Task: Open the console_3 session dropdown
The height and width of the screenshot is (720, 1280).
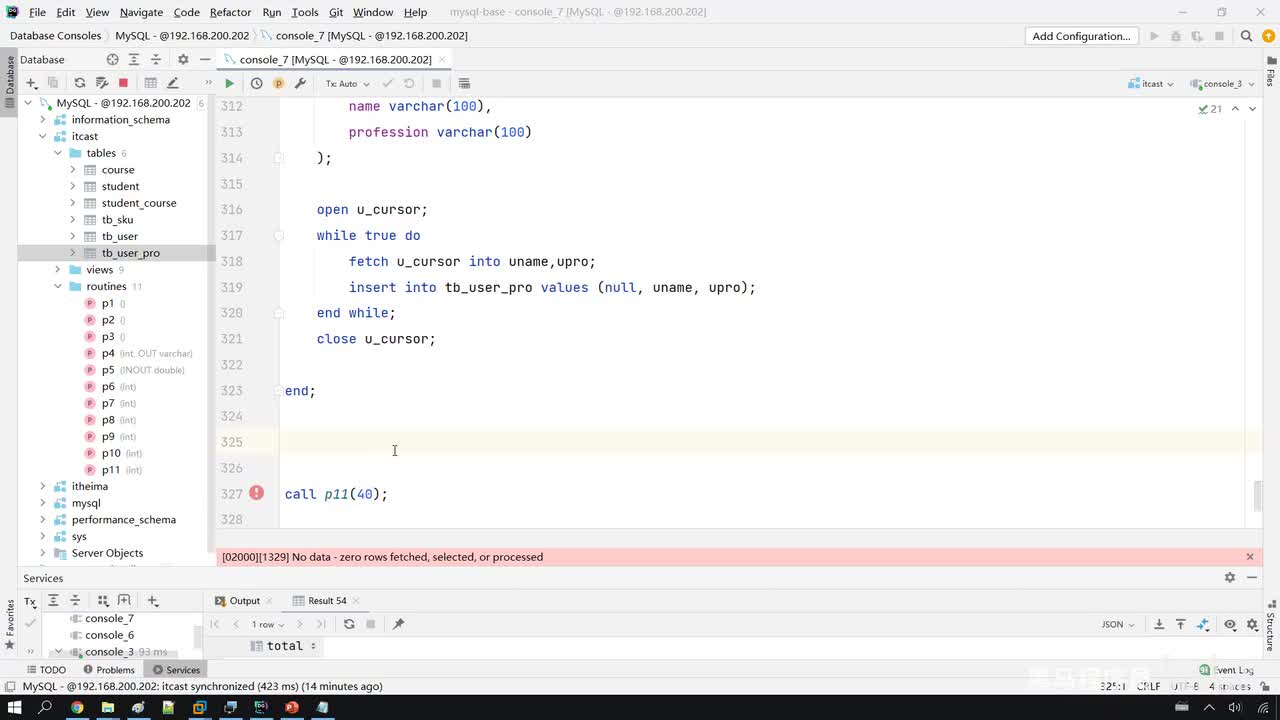Action: coord(1222,83)
